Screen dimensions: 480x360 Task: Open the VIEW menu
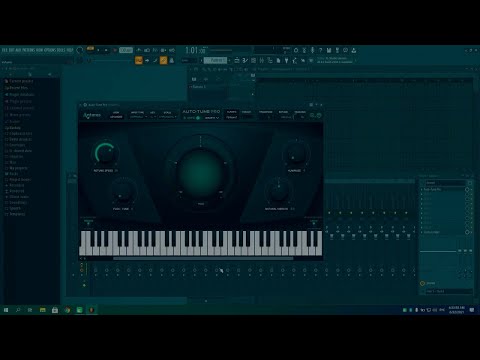(39, 50)
